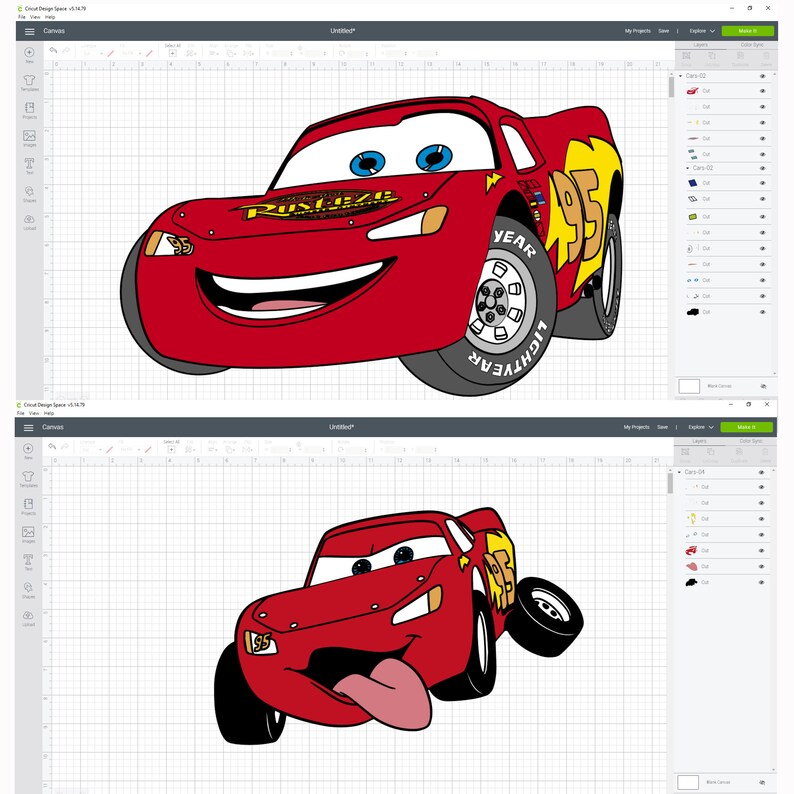
Task: Open File menu in Cars-02 window
Action: click(x=22, y=17)
